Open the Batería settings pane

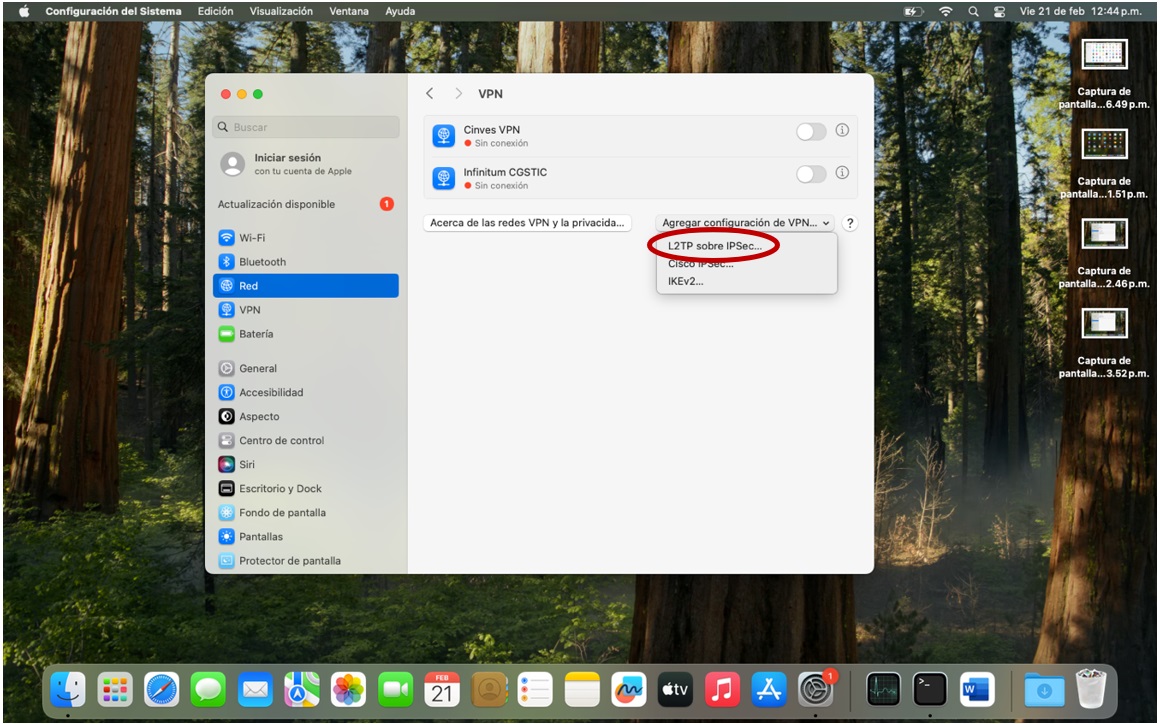[x=255, y=334]
